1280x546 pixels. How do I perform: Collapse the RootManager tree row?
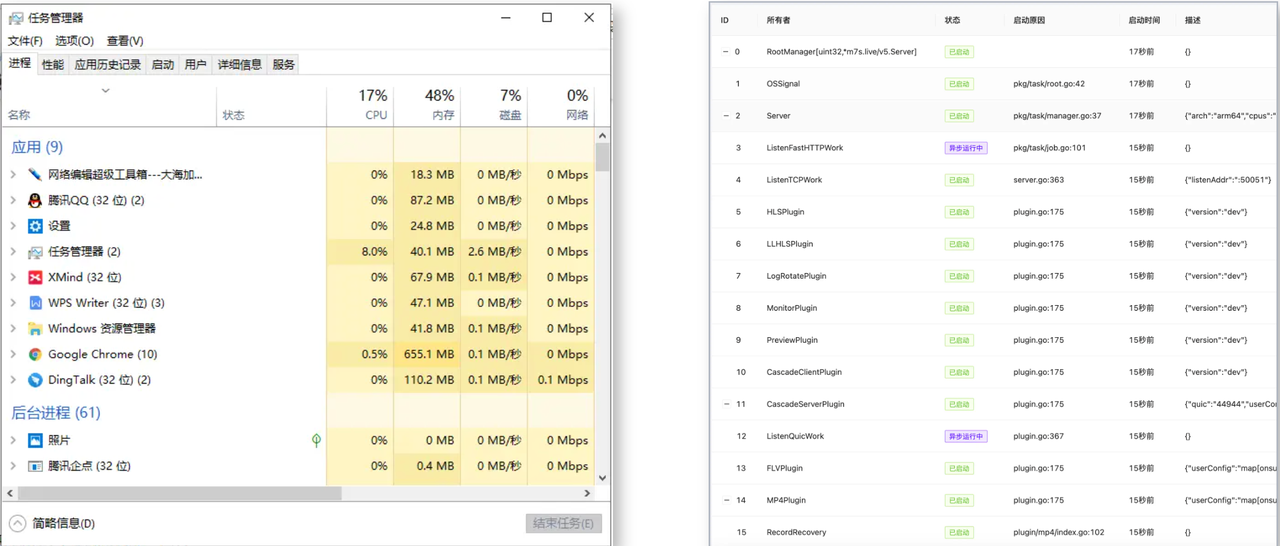point(726,52)
